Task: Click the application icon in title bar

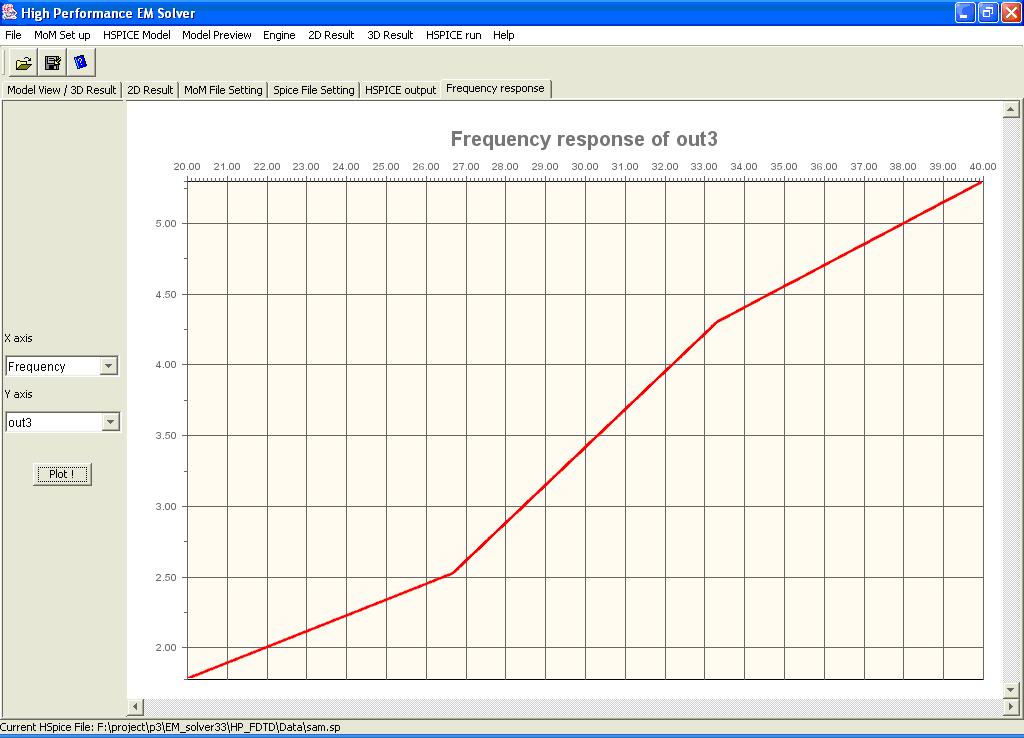Action: 10,12
